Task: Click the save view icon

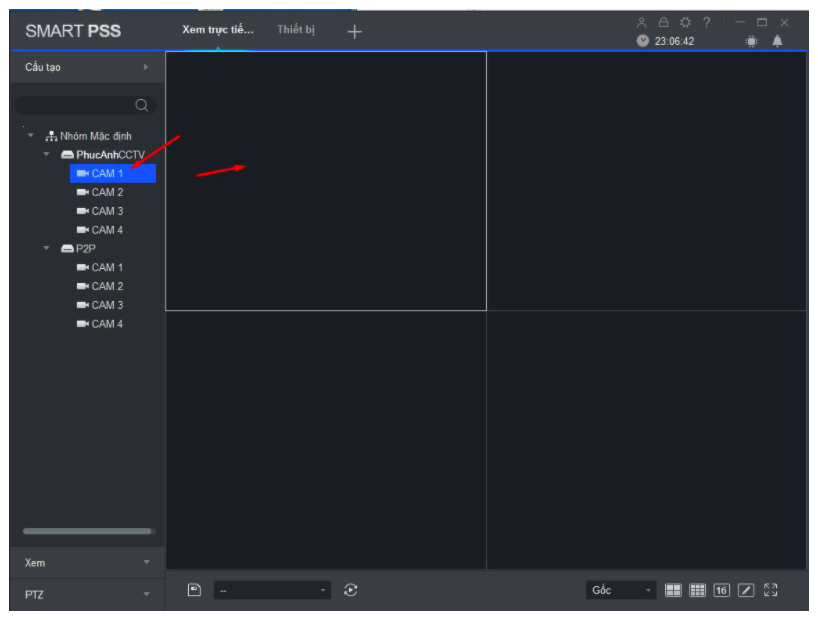Action: [x=195, y=590]
